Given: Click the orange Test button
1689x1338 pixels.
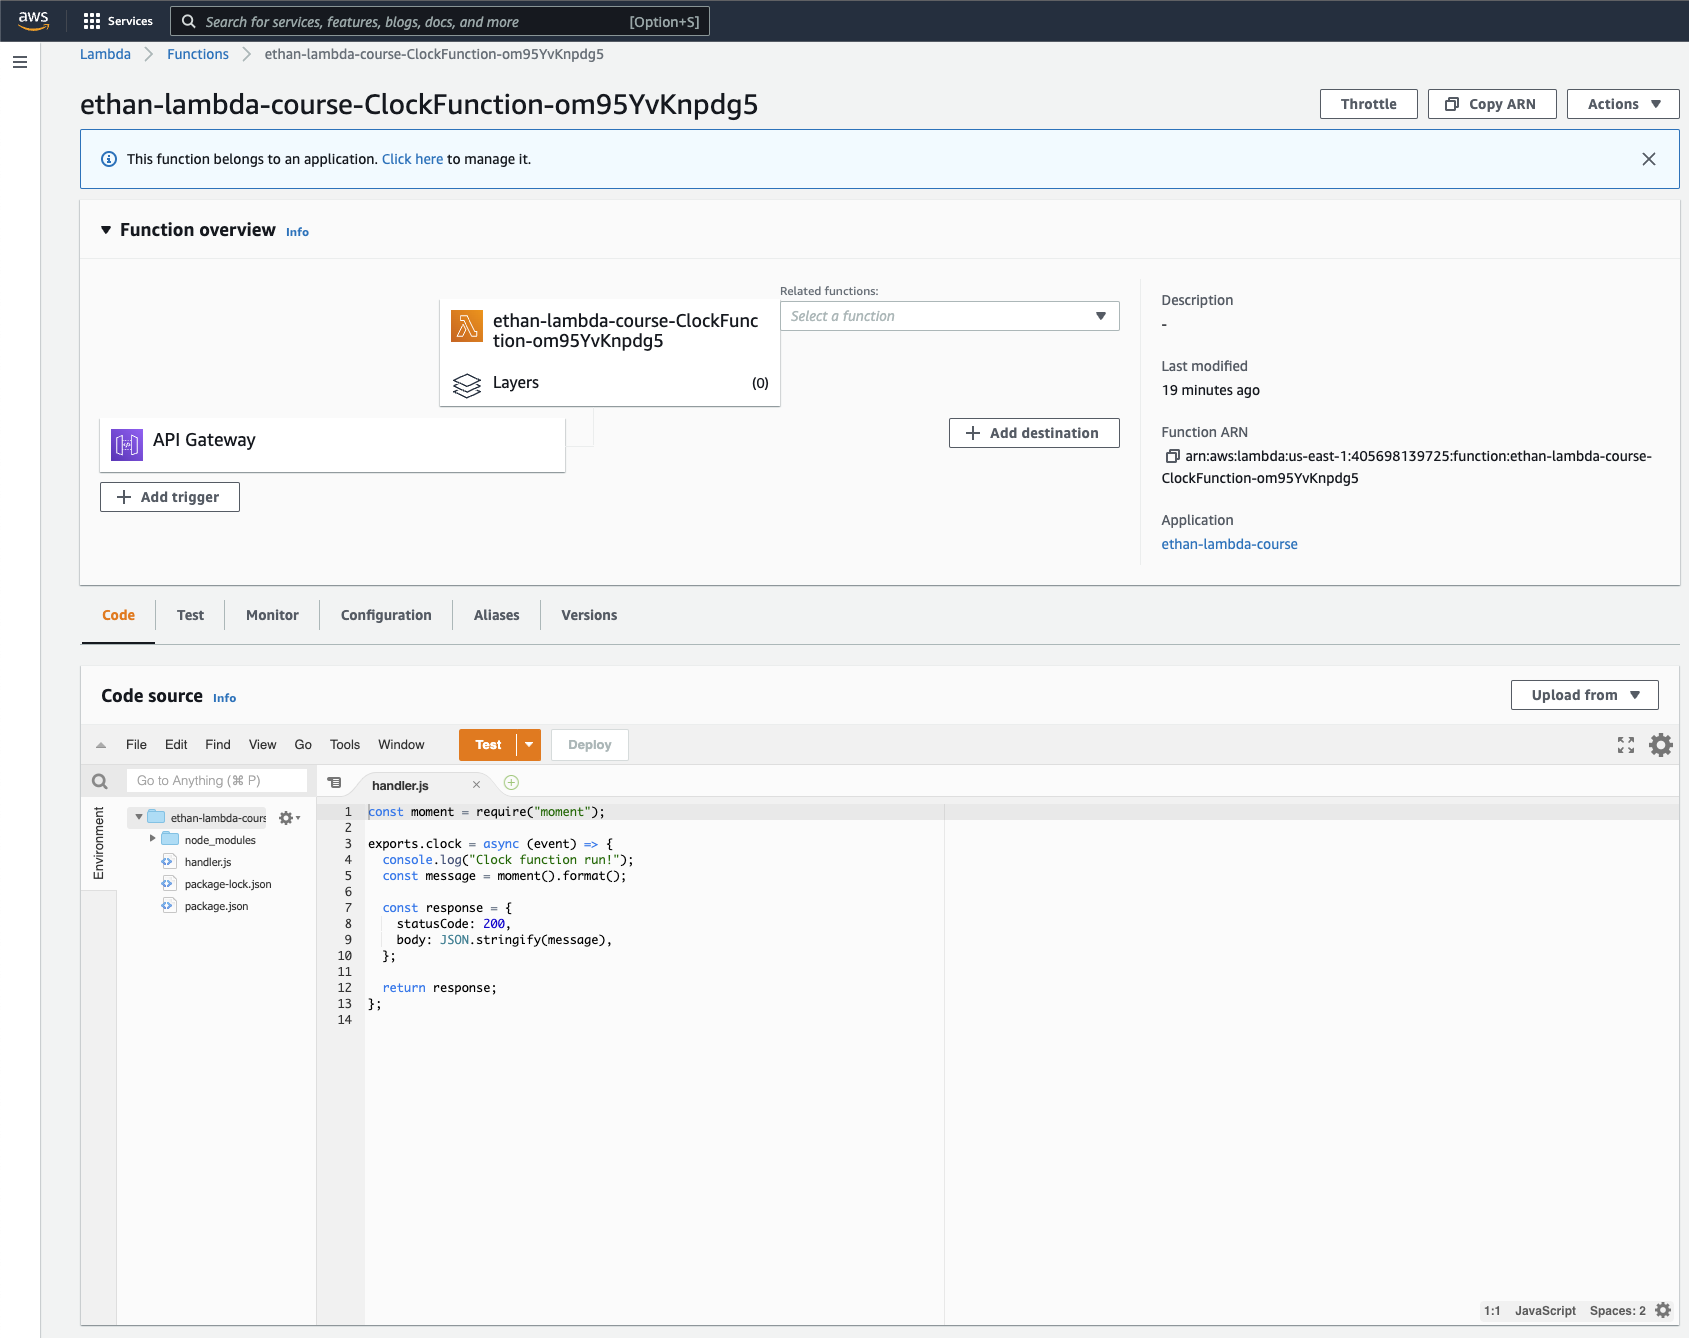Looking at the screenshot, I should [x=488, y=745].
